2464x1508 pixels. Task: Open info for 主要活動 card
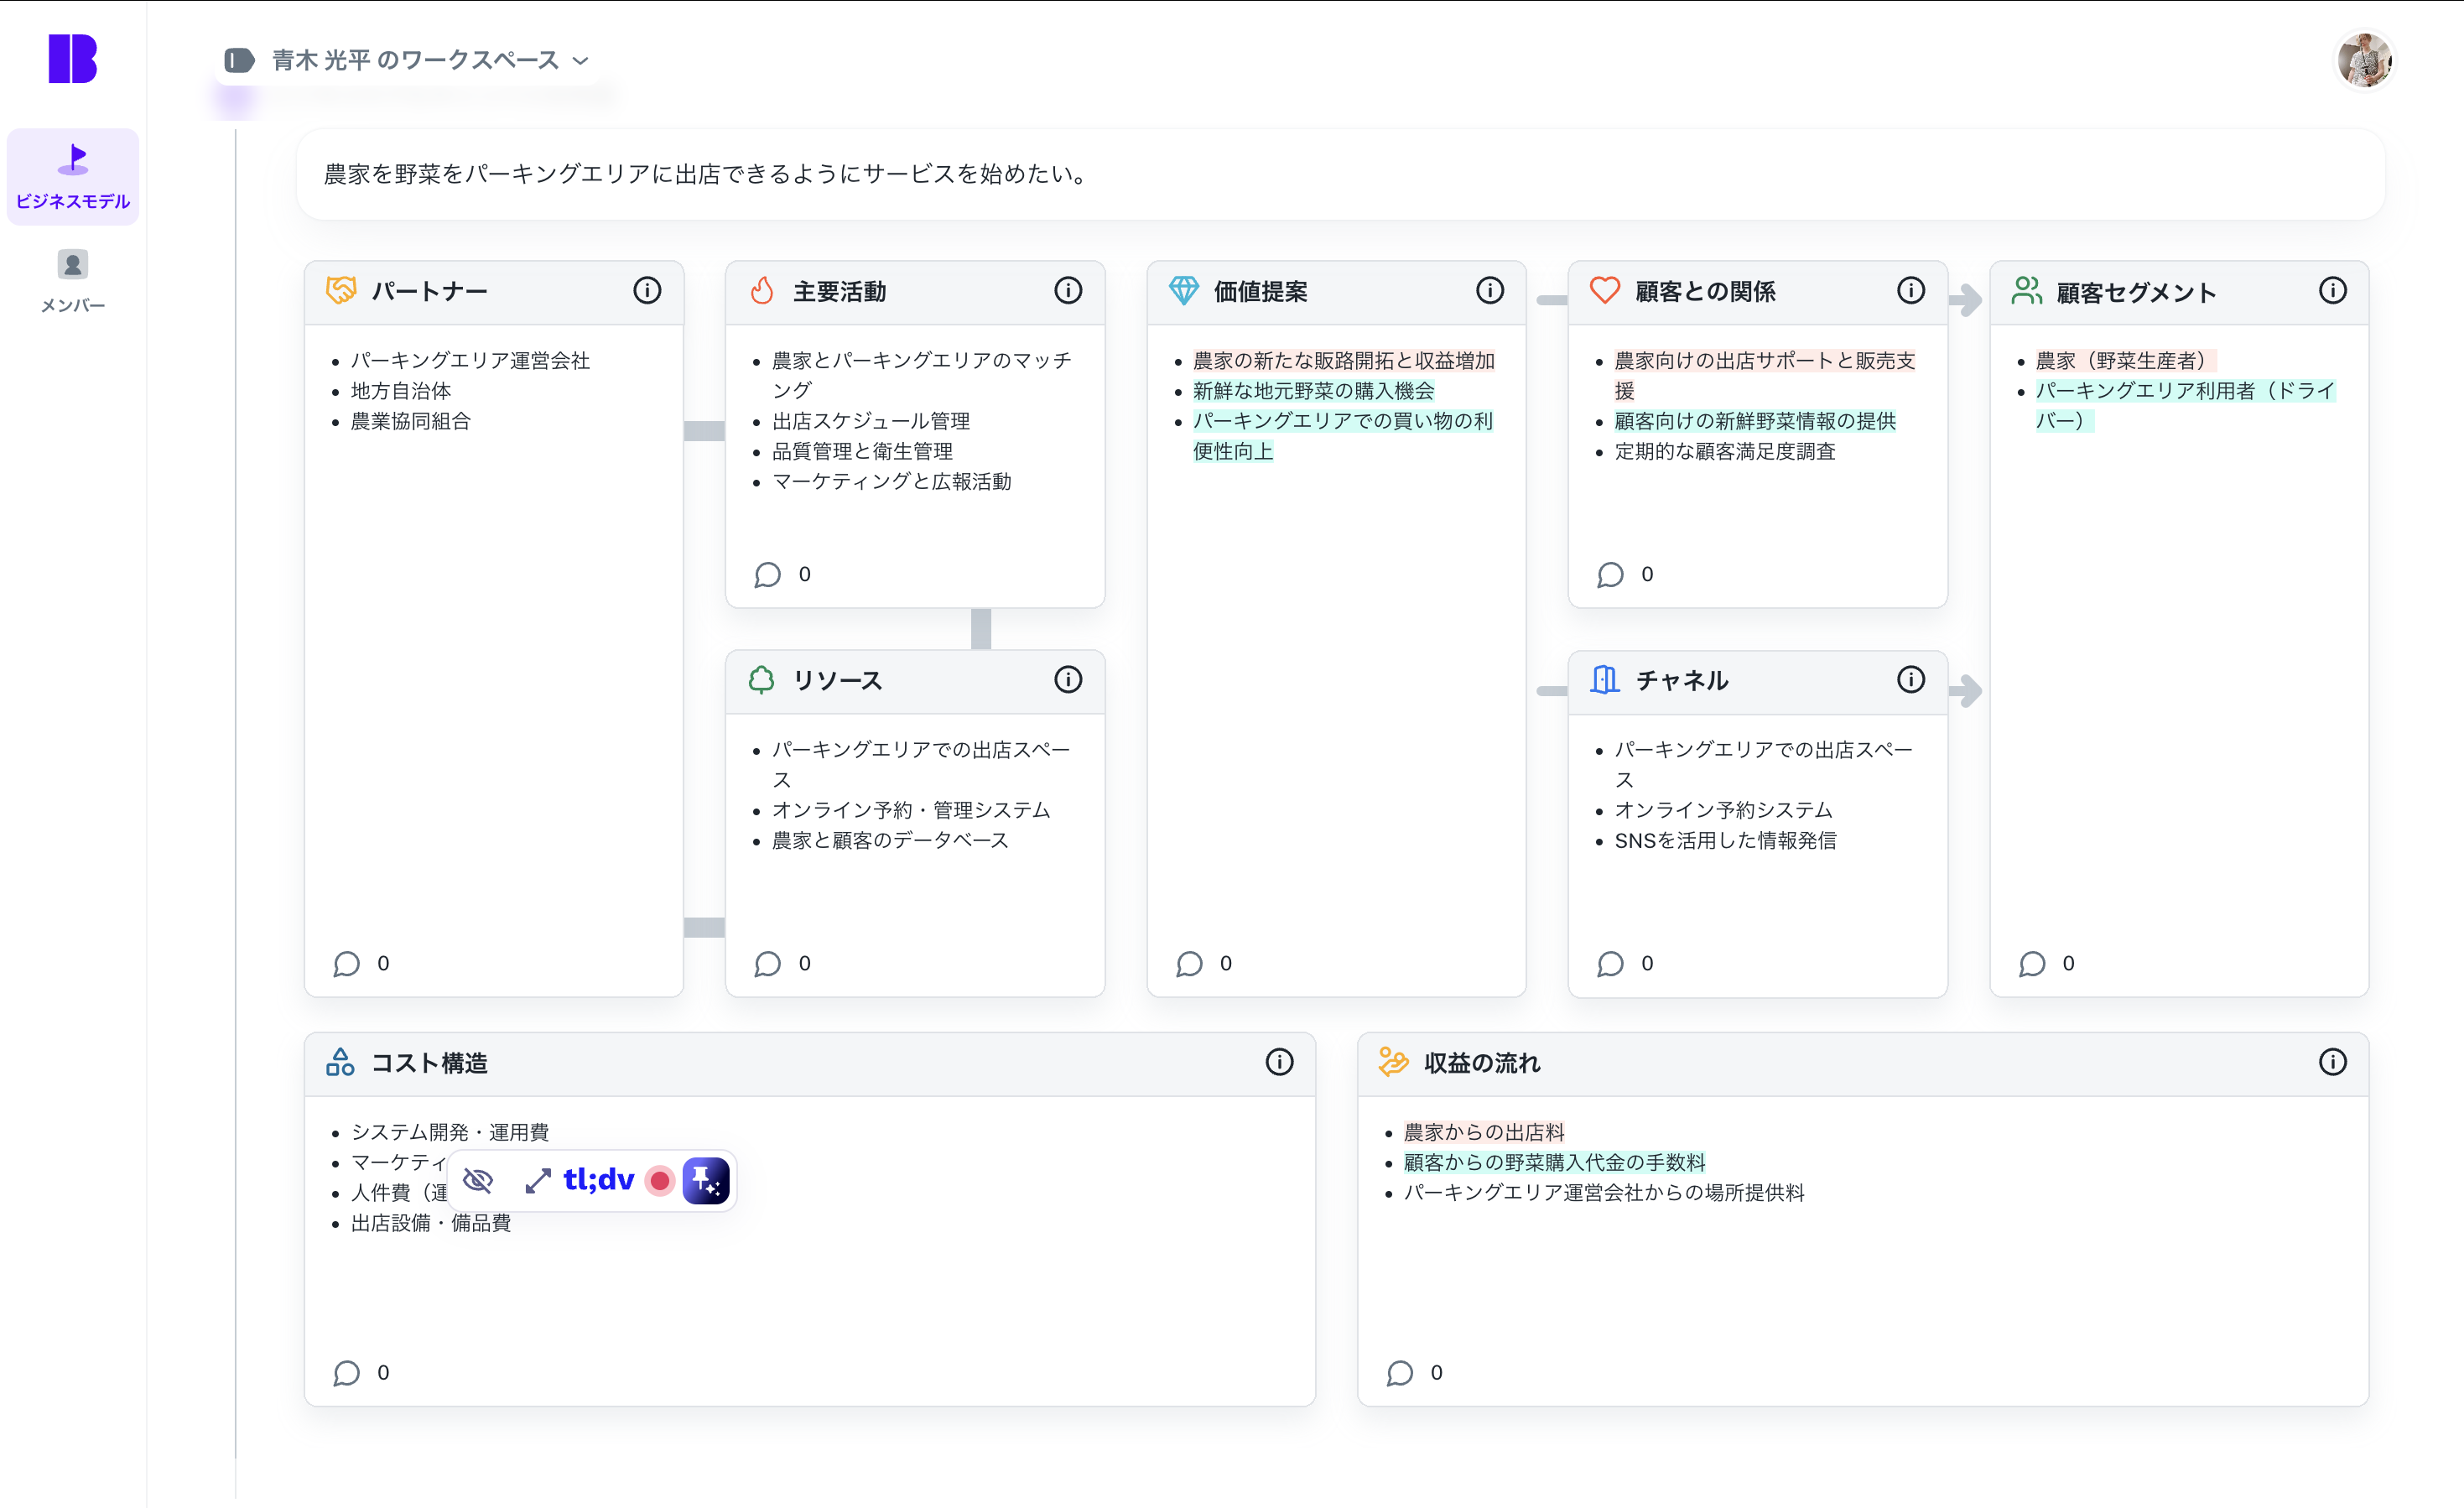(x=1068, y=291)
